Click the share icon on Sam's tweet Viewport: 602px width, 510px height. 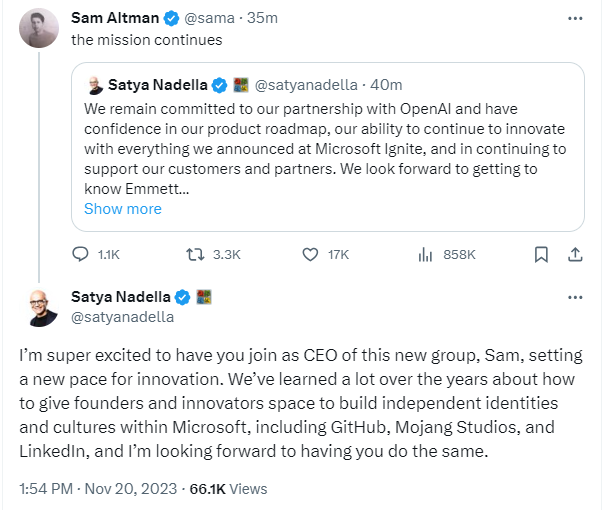574,255
